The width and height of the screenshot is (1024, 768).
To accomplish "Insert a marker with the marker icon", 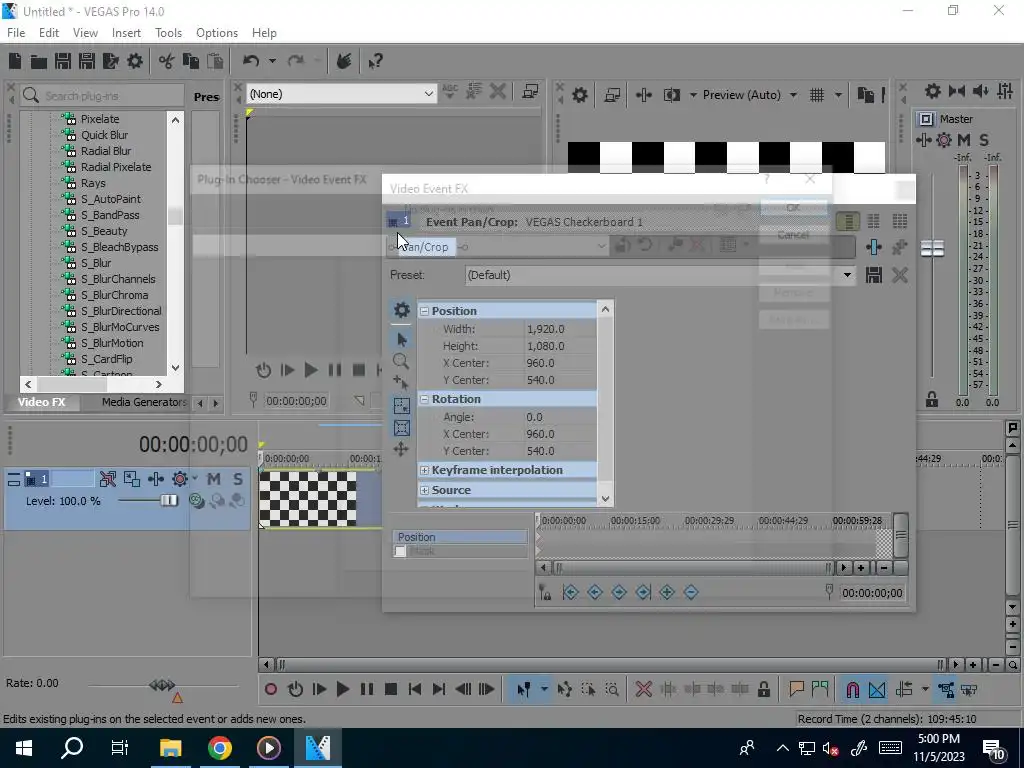I will click(x=796, y=689).
